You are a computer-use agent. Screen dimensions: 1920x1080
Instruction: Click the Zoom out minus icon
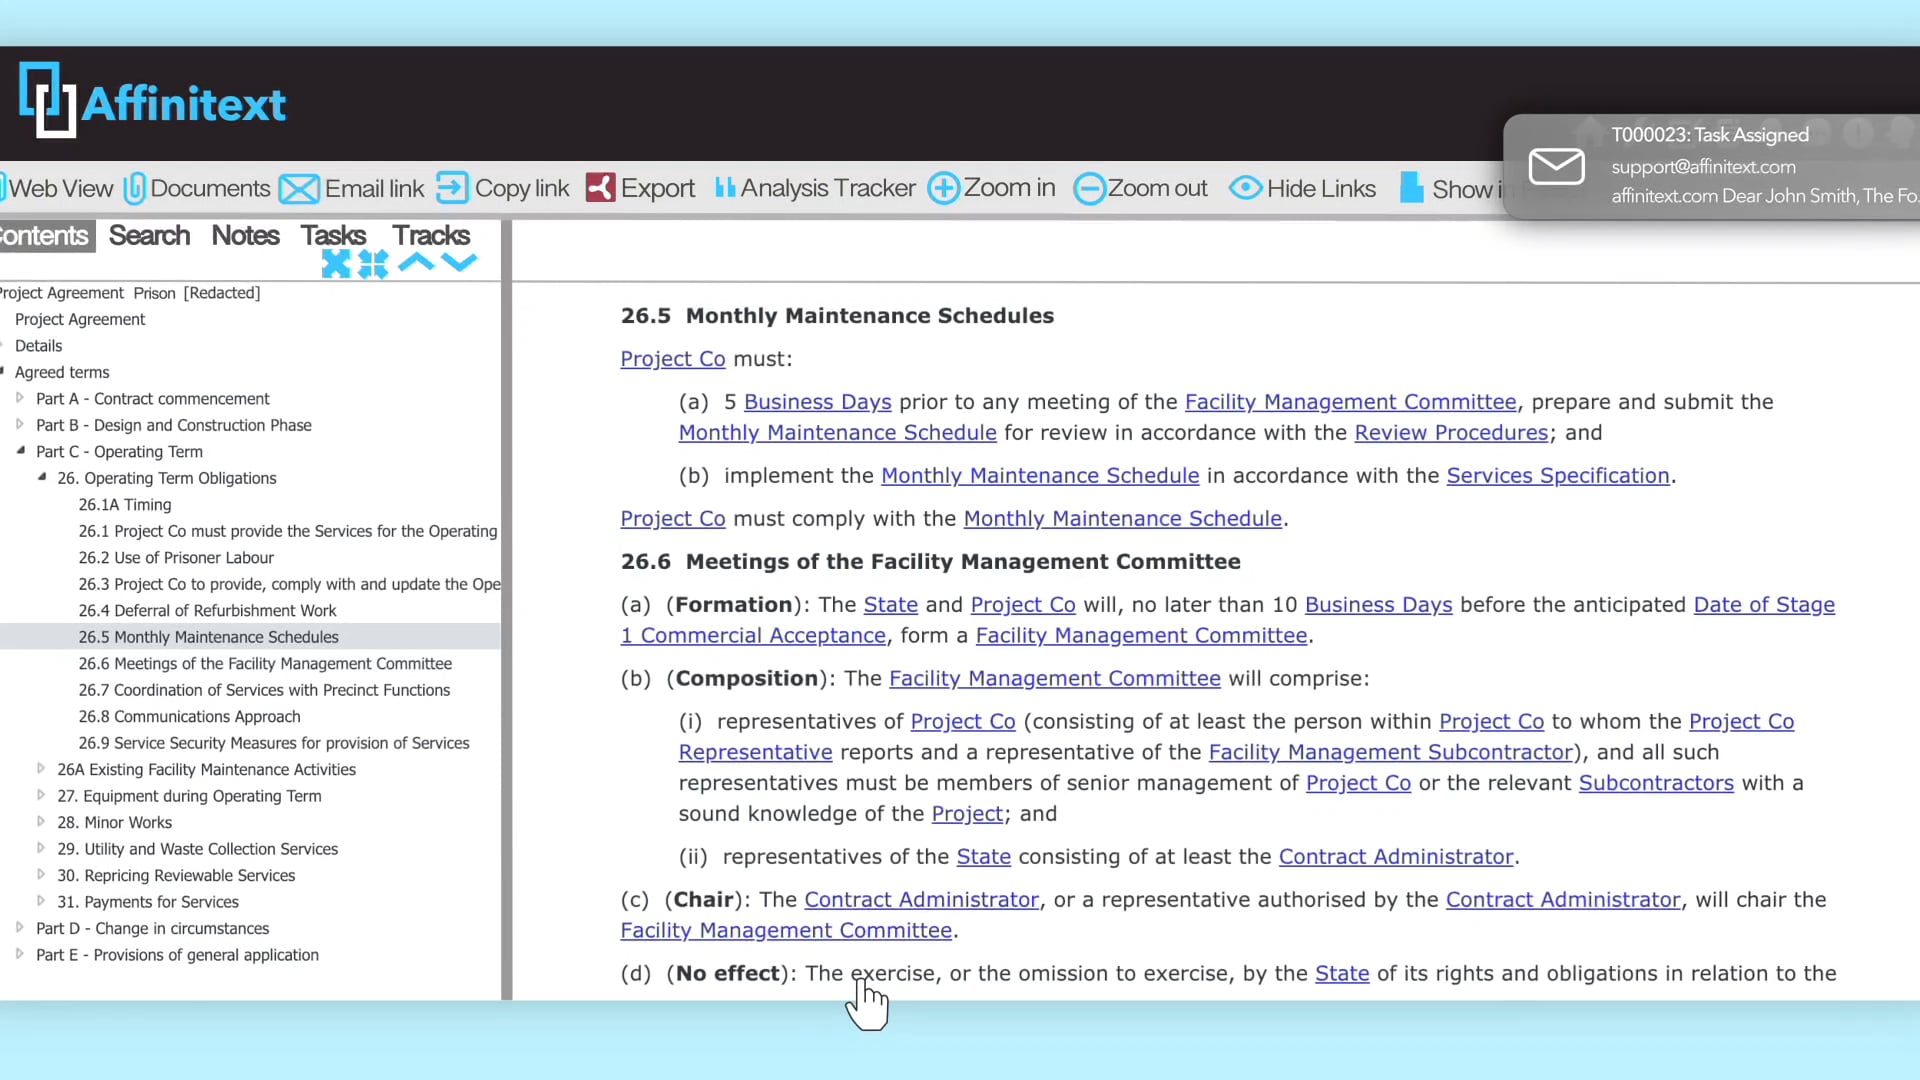click(x=1089, y=188)
